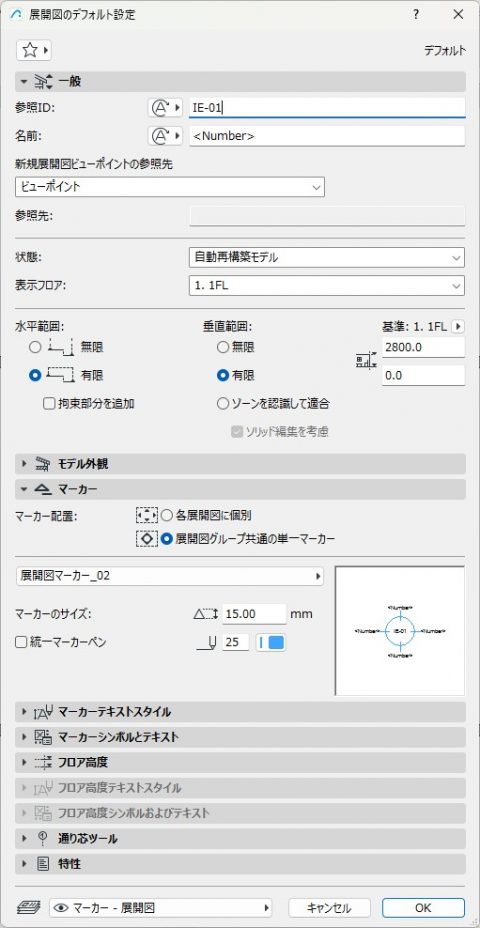Screen dimensions: 480x928
Task: Select 無限 horizontal range radio
Action: 35,347
